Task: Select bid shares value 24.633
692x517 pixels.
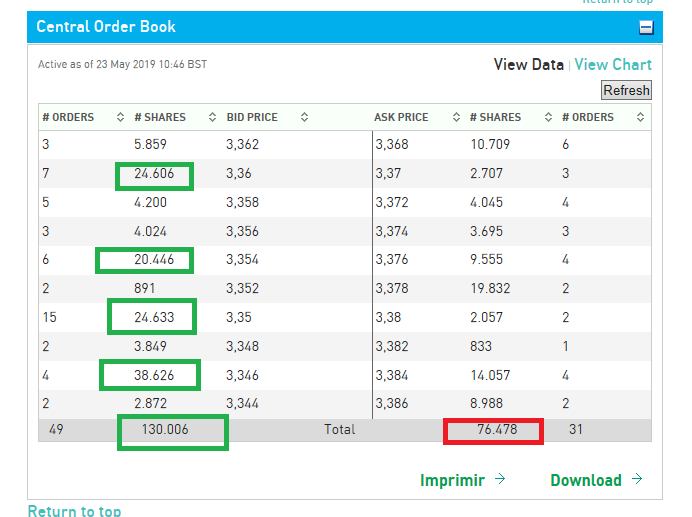Action: click(x=154, y=317)
